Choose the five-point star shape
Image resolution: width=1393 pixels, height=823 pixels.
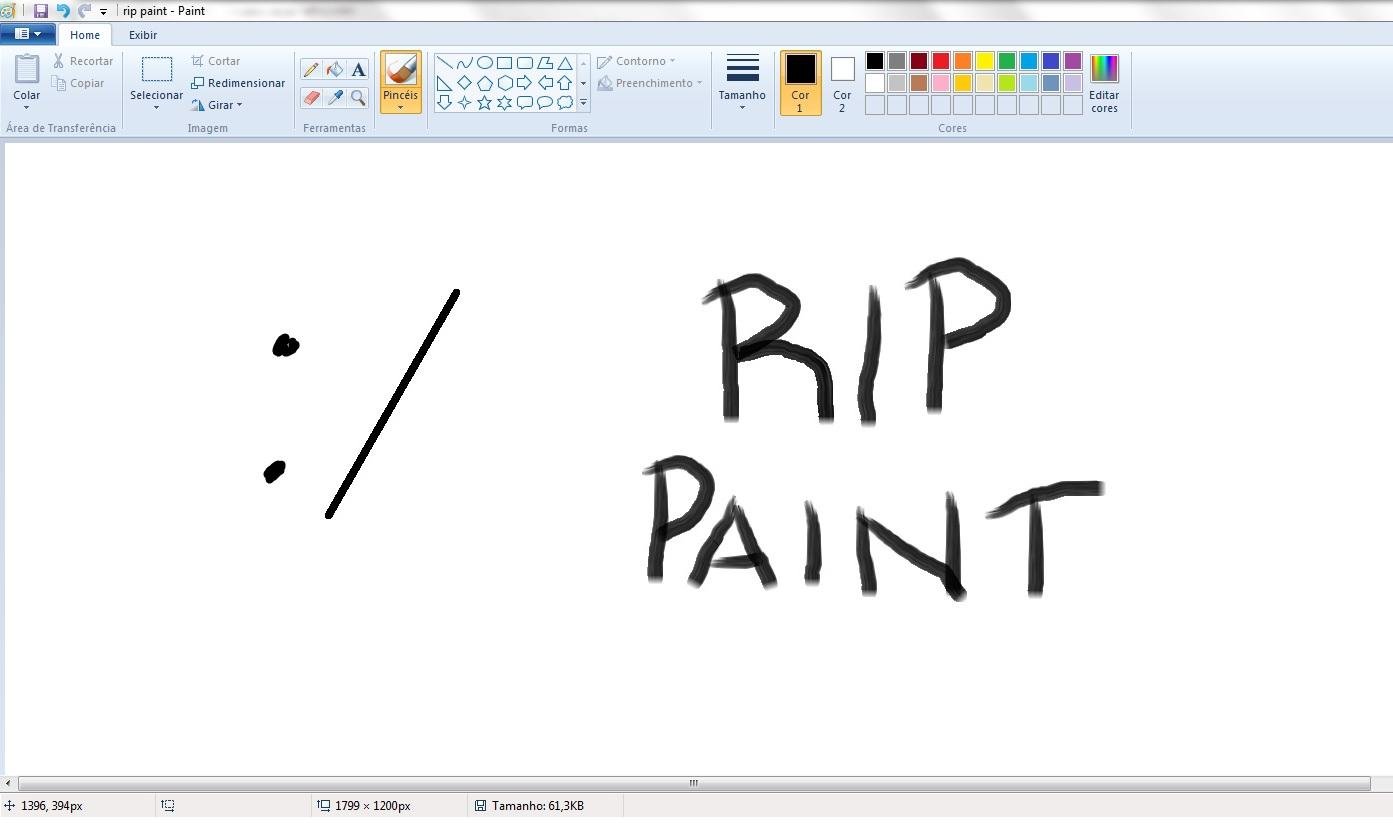click(484, 102)
